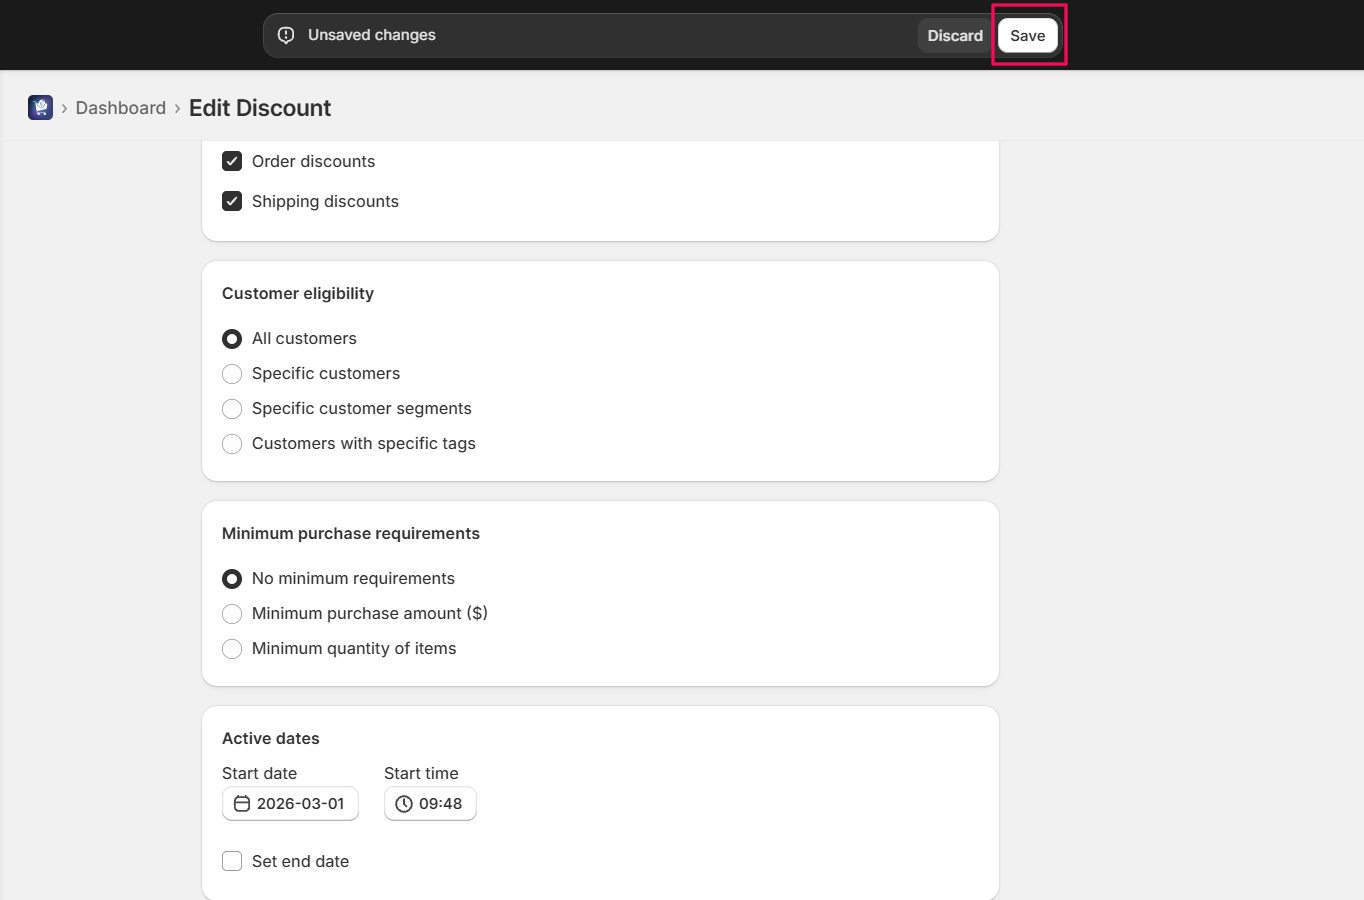Click the Edit Discount page title
This screenshot has width=1364, height=900.
(260, 108)
